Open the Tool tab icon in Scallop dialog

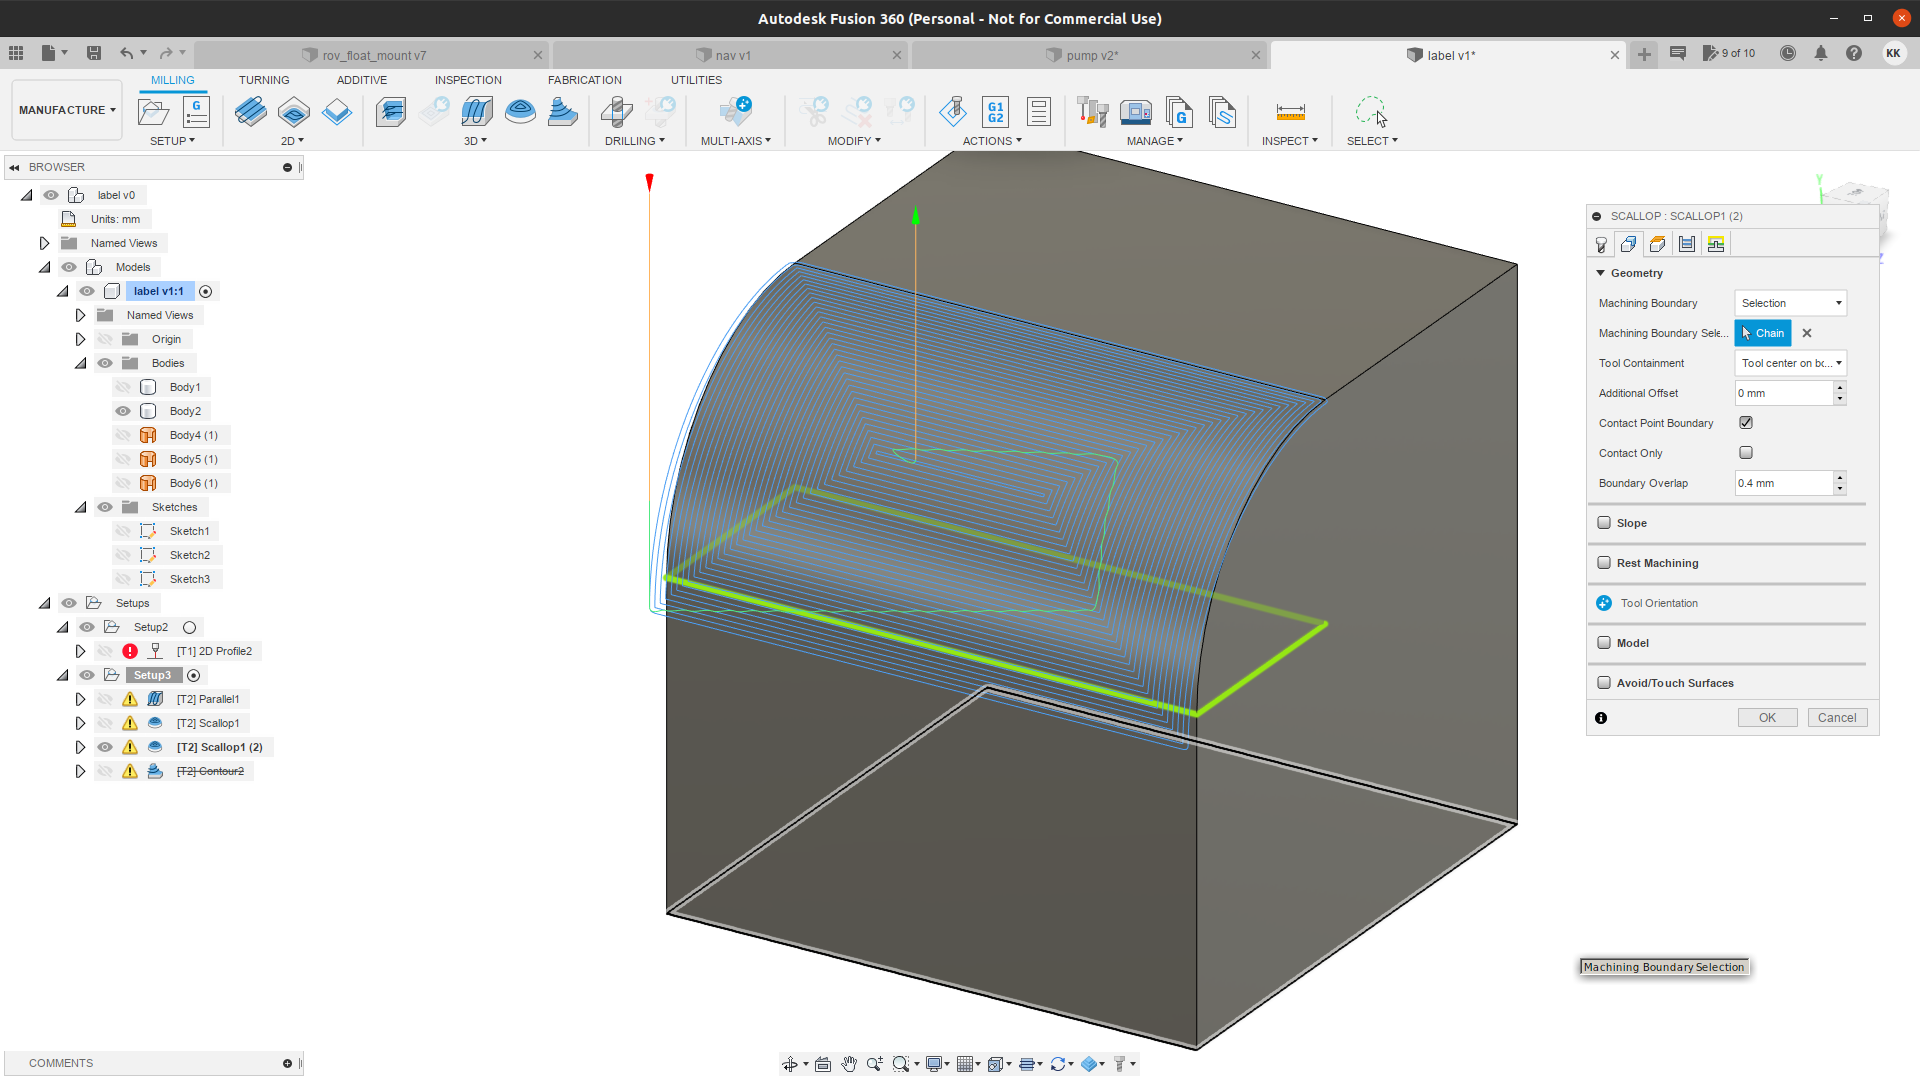pyautogui.click(x=1601, y=244)
